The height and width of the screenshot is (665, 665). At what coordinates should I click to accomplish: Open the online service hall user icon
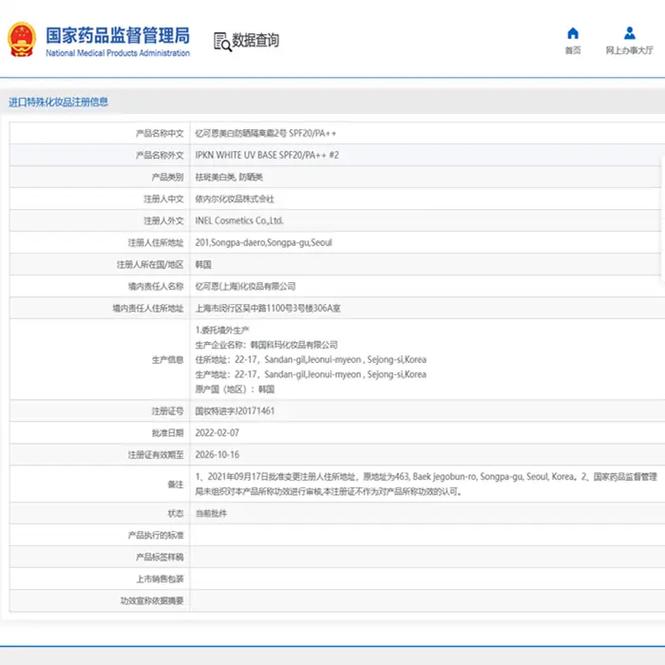[x=629, y=33]
